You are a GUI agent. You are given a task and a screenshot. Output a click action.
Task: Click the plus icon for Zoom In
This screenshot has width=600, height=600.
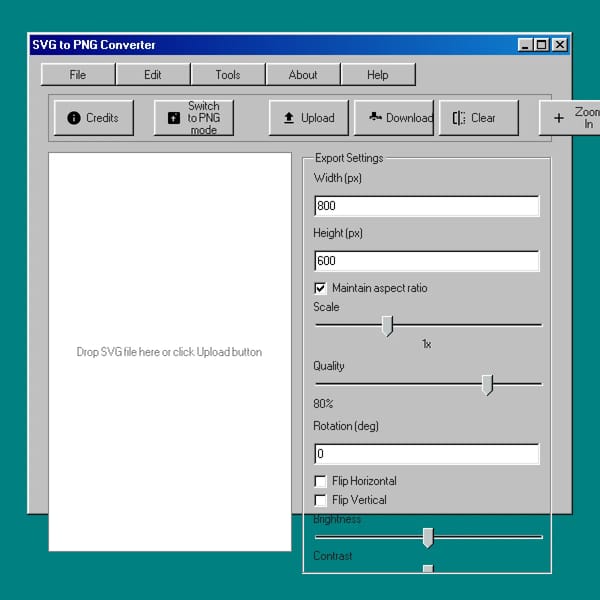[559, 118]
